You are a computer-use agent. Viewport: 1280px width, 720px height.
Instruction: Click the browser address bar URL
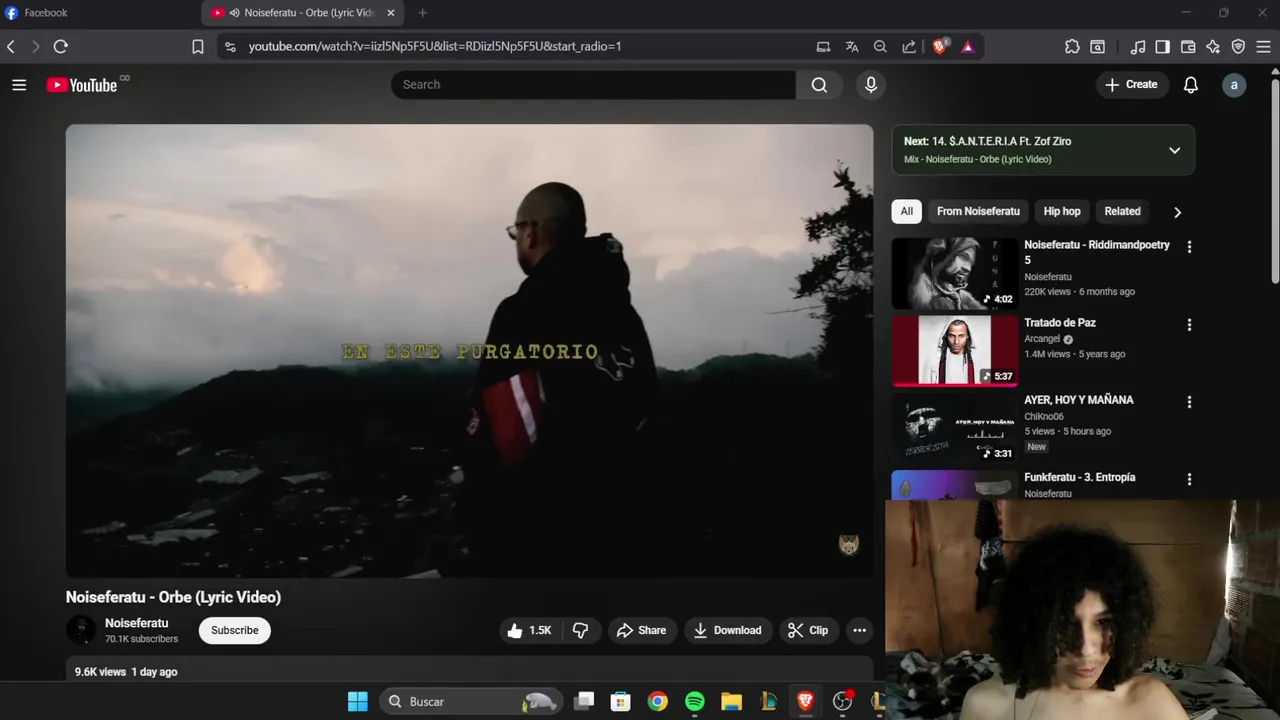pyautogui.click(x=435, y=46)
